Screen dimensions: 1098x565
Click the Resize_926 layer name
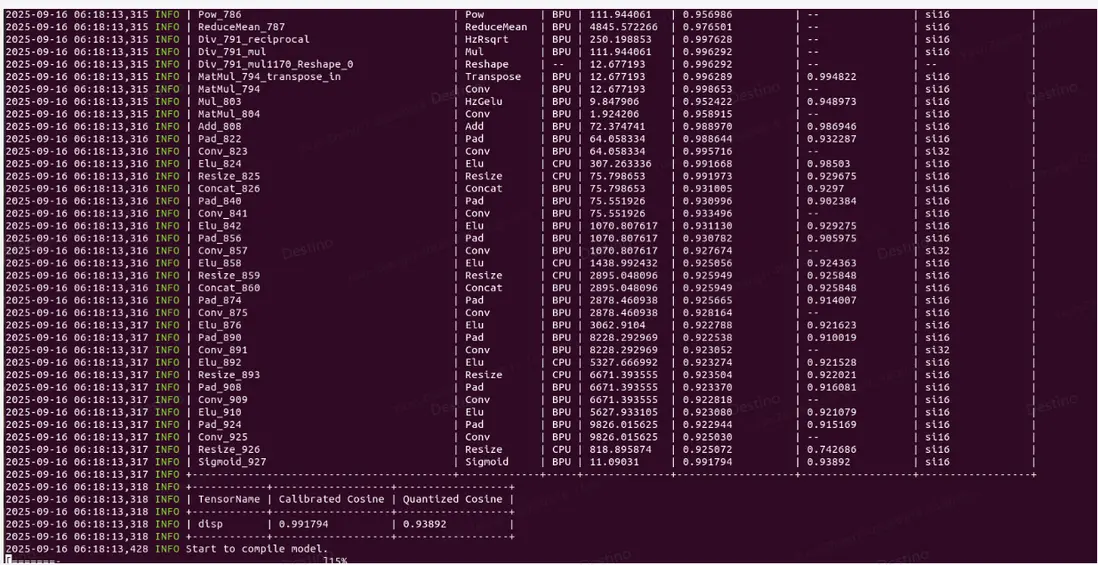pos(229,450)
